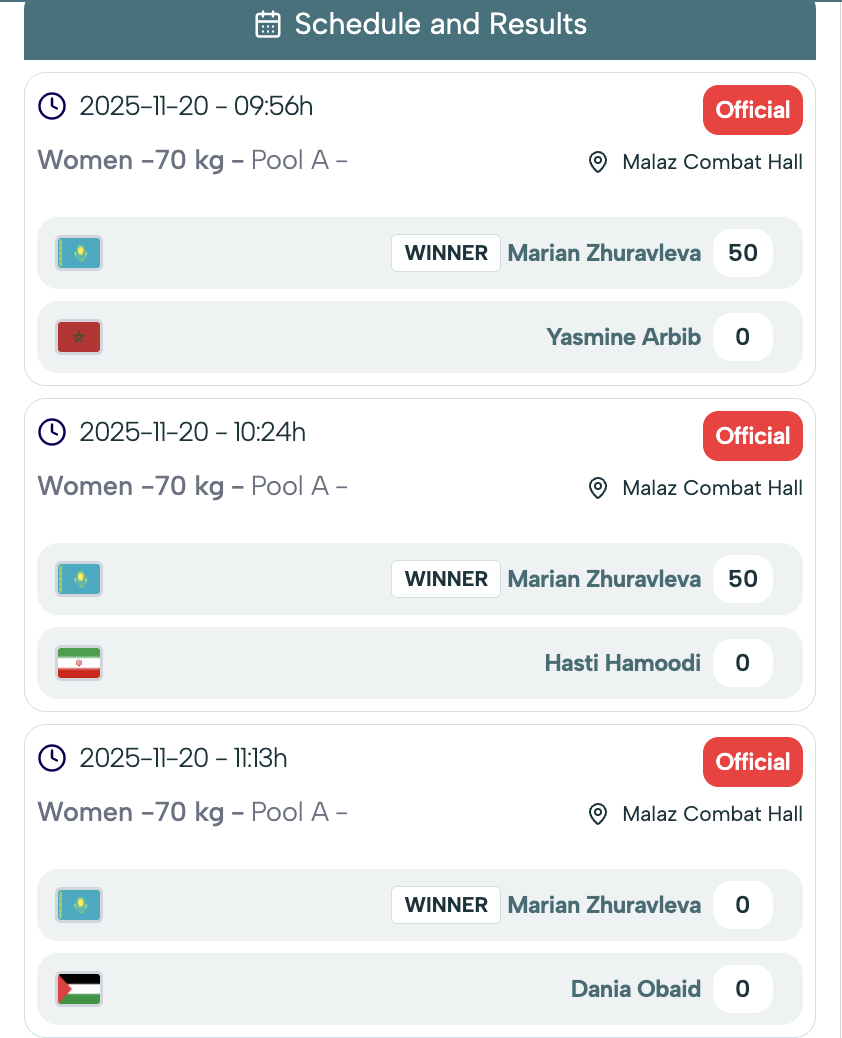
Task: Click the clock icon for the 11:13h match
Action: point(51,758)
